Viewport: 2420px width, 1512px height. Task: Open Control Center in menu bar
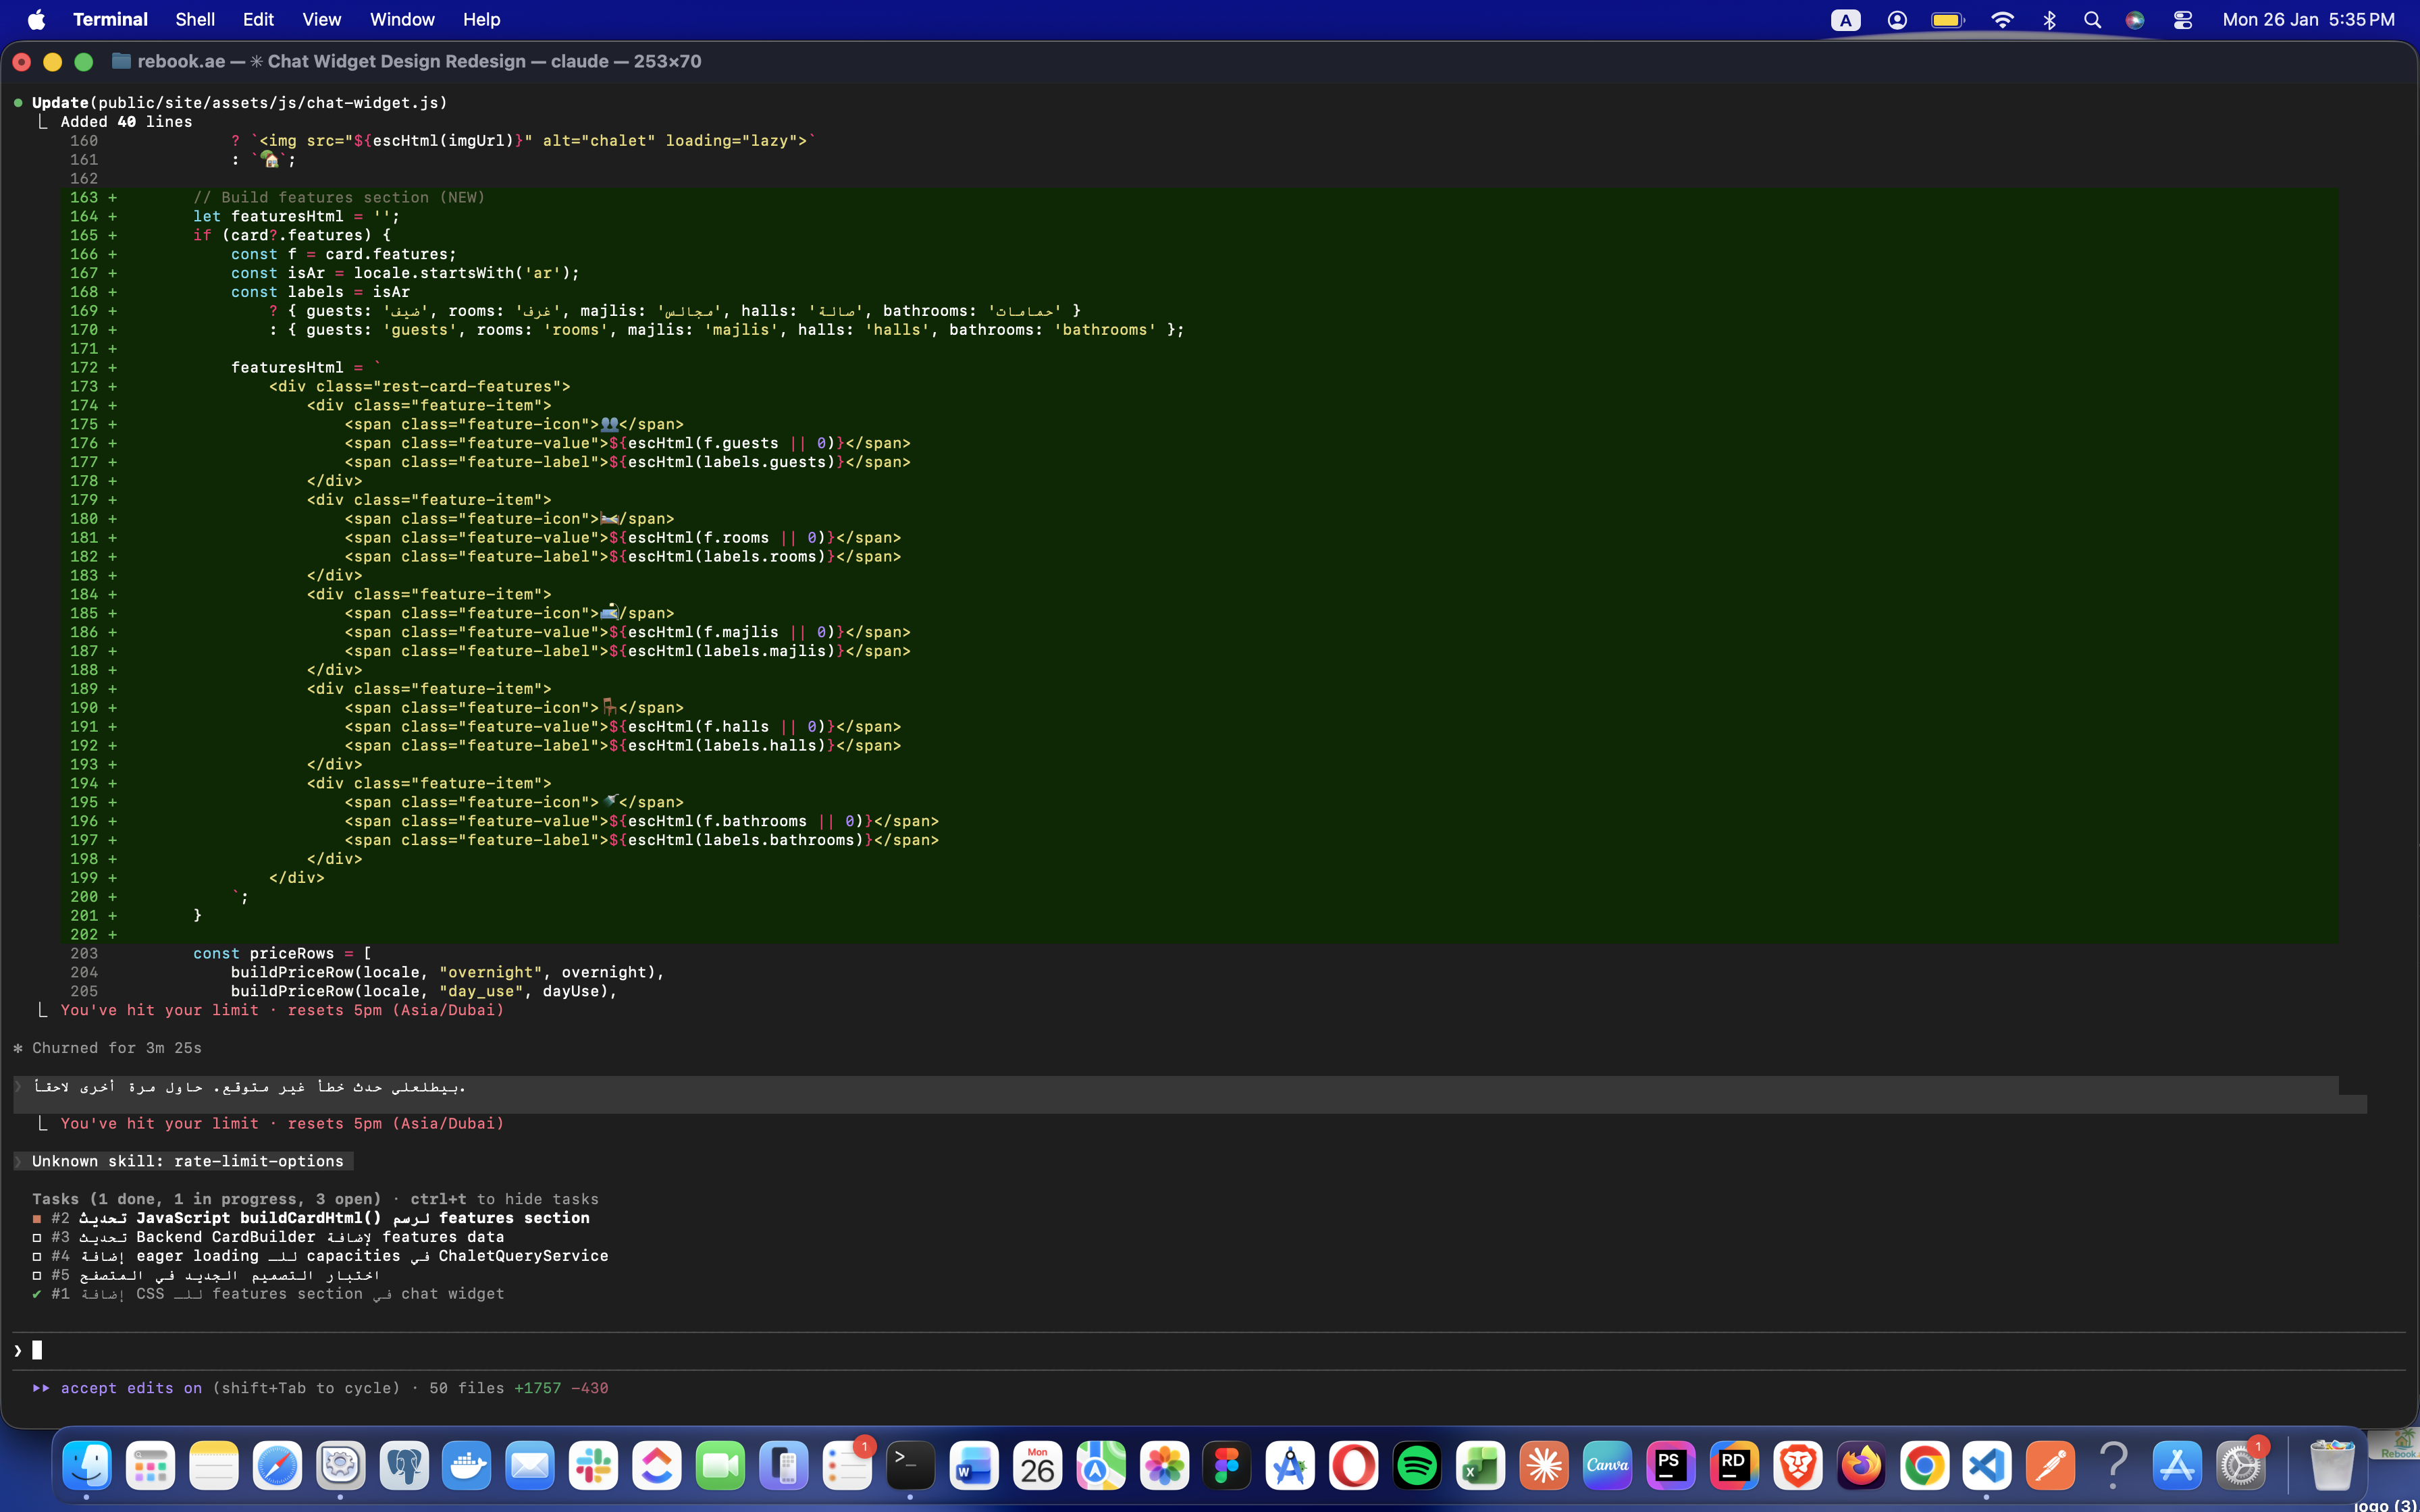2183,20
